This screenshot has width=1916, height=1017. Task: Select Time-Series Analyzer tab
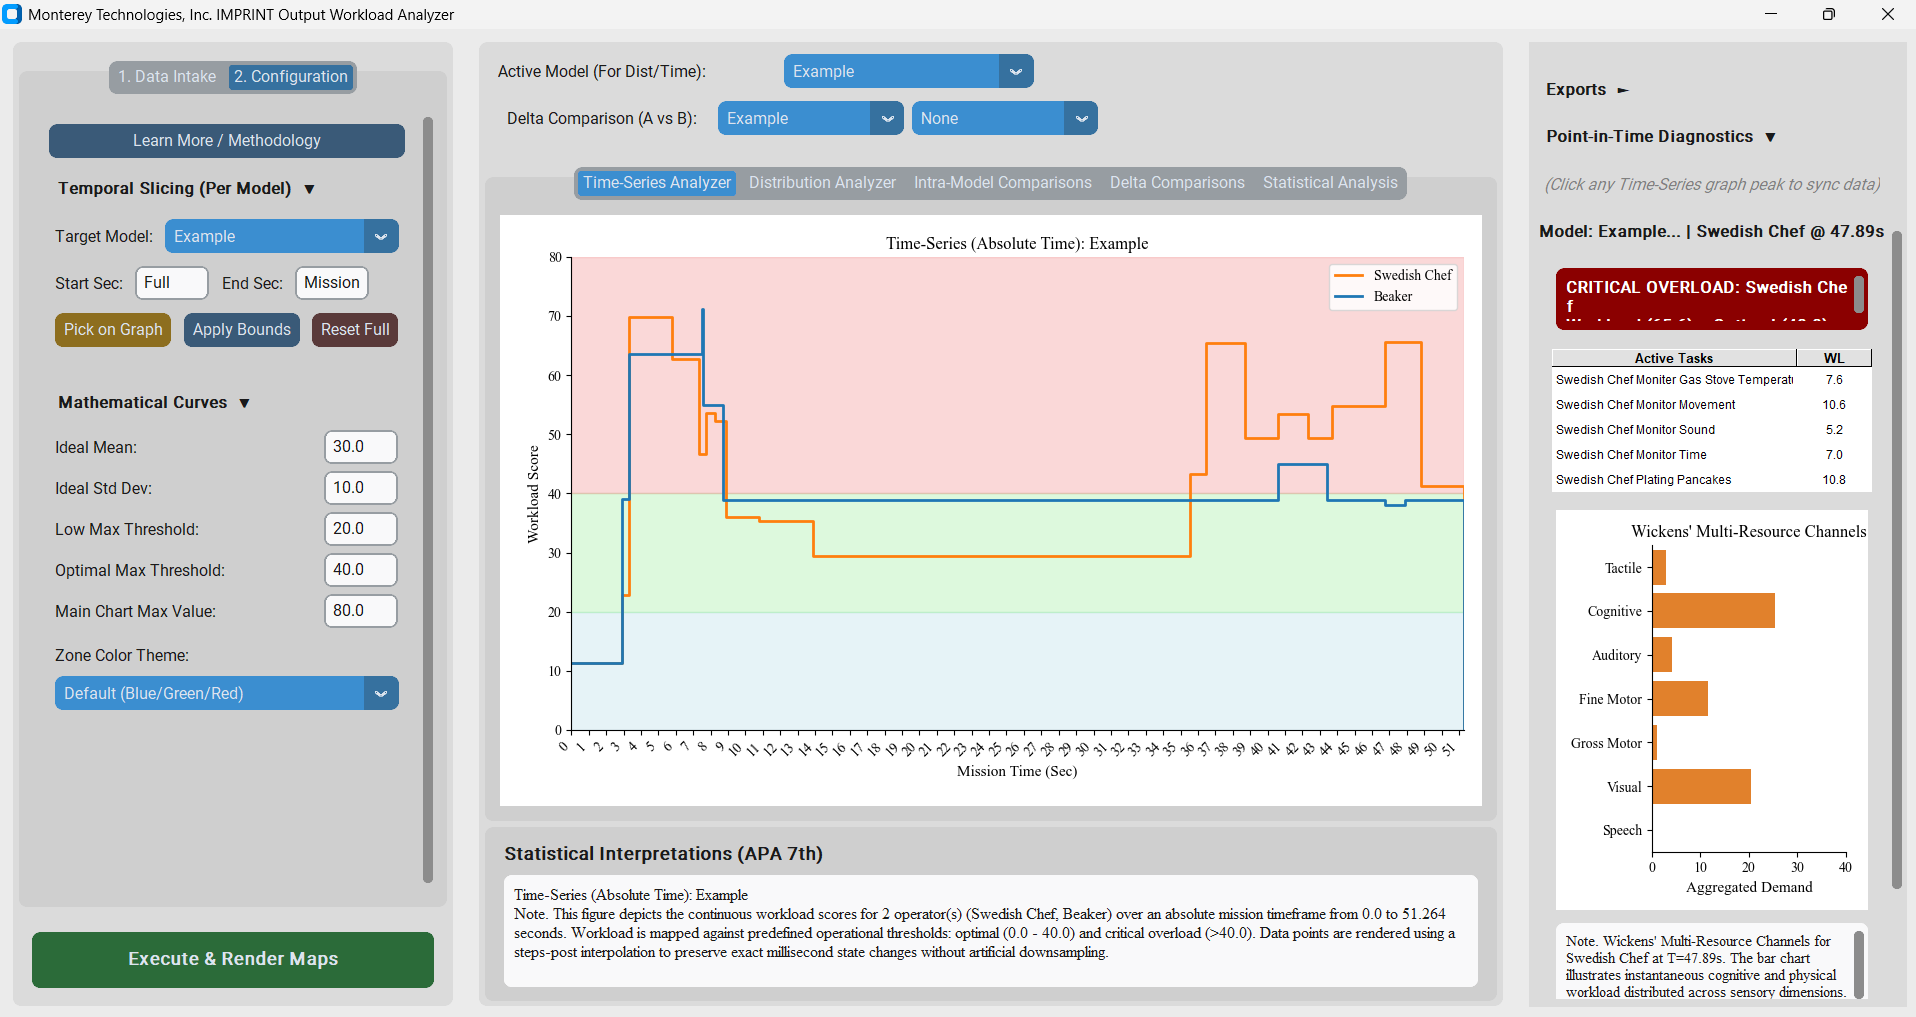click(657, 183)
